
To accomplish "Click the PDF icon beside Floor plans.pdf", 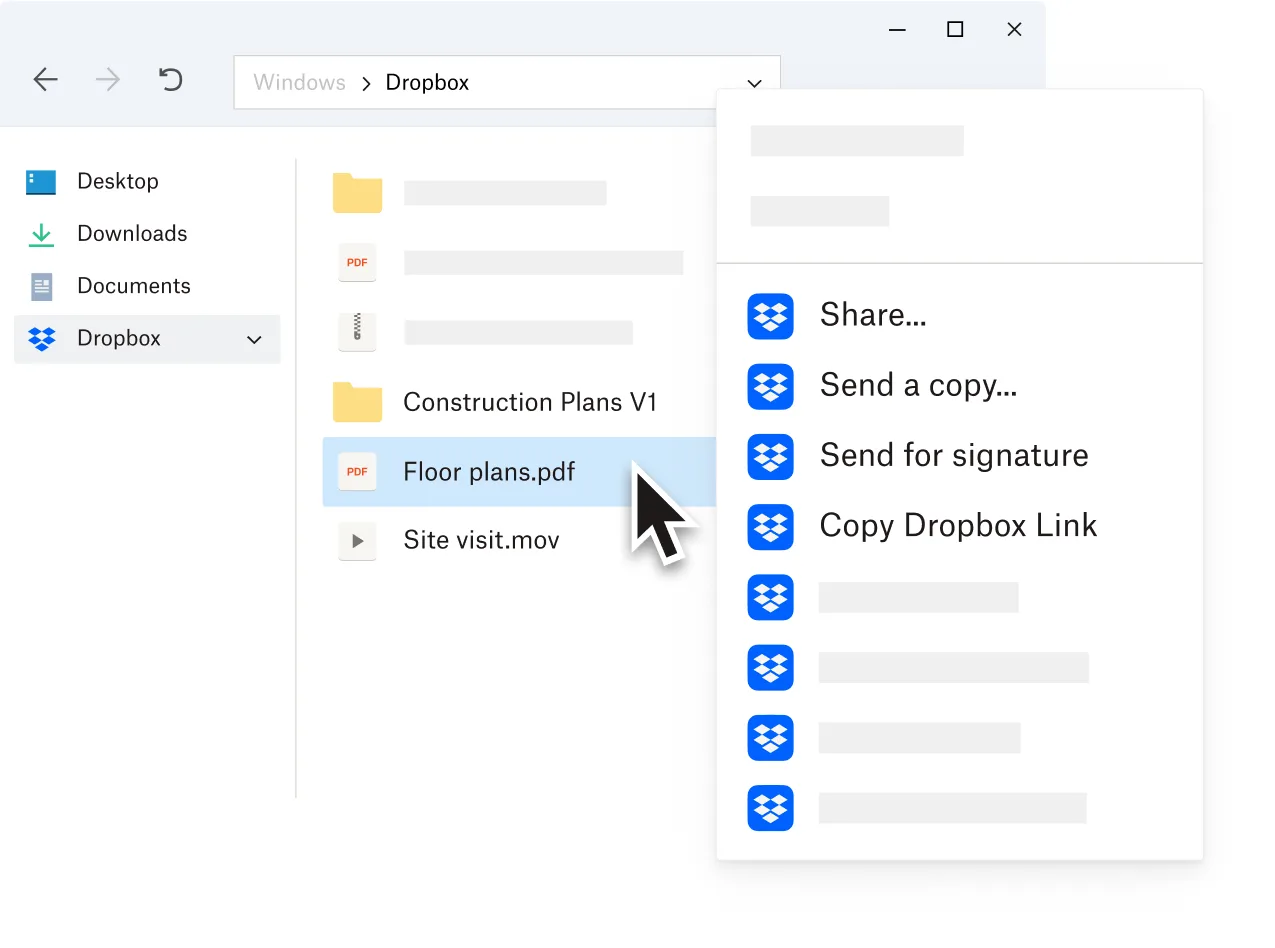I will click(357, 471).
